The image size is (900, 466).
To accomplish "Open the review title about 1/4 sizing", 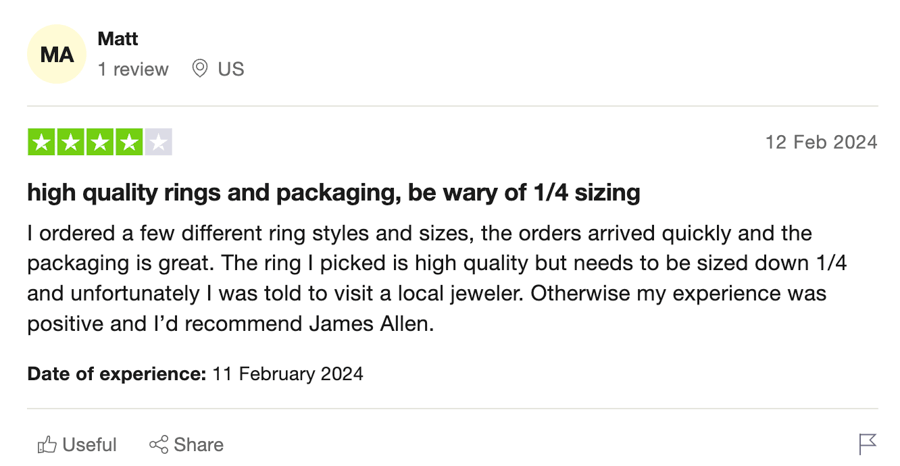I will point(333,193).
